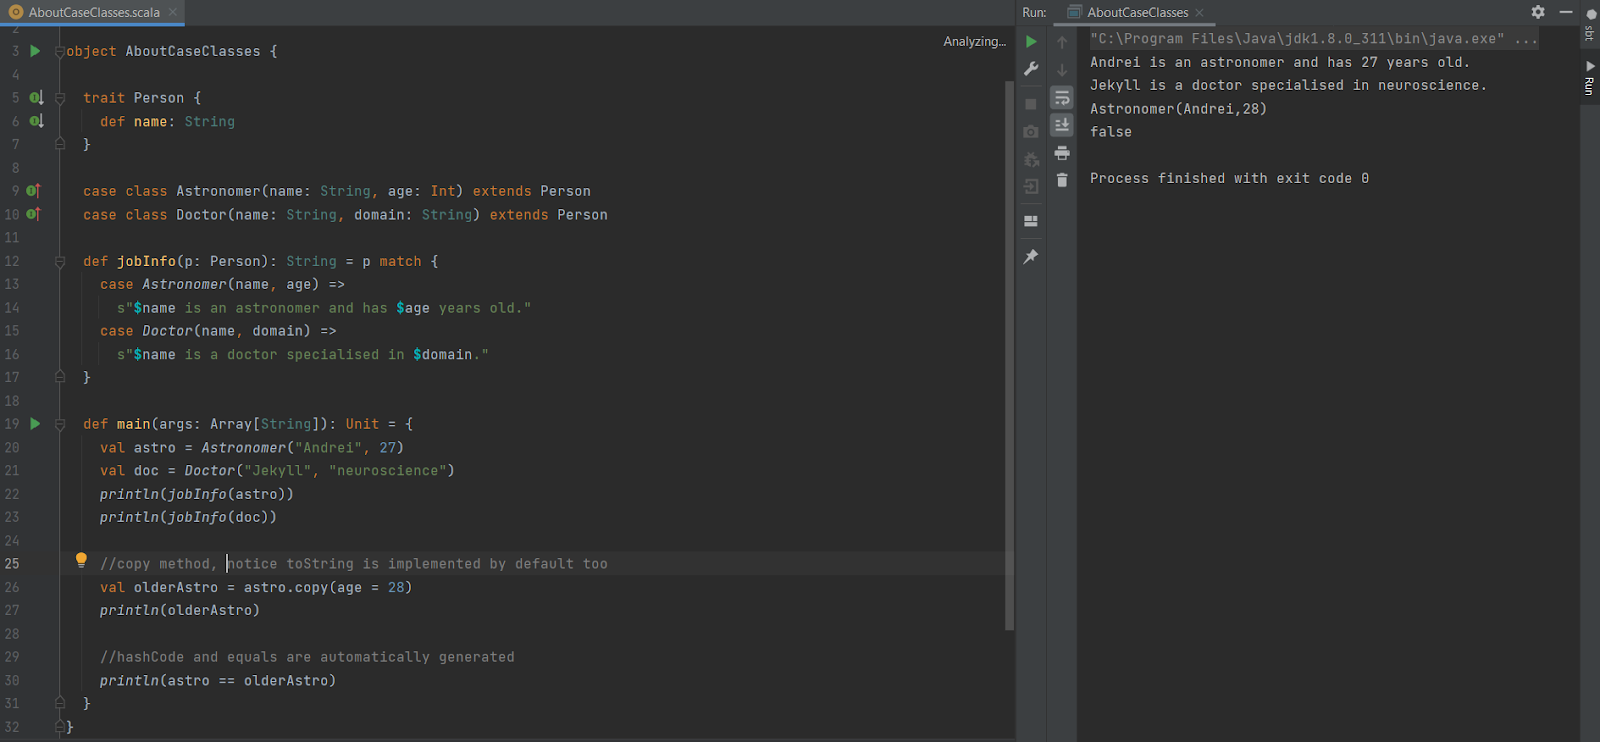This screenshot has height=742, width=1600.
Task: Collapse the object AboutCaseClasses block
Action: pos(59,52)
